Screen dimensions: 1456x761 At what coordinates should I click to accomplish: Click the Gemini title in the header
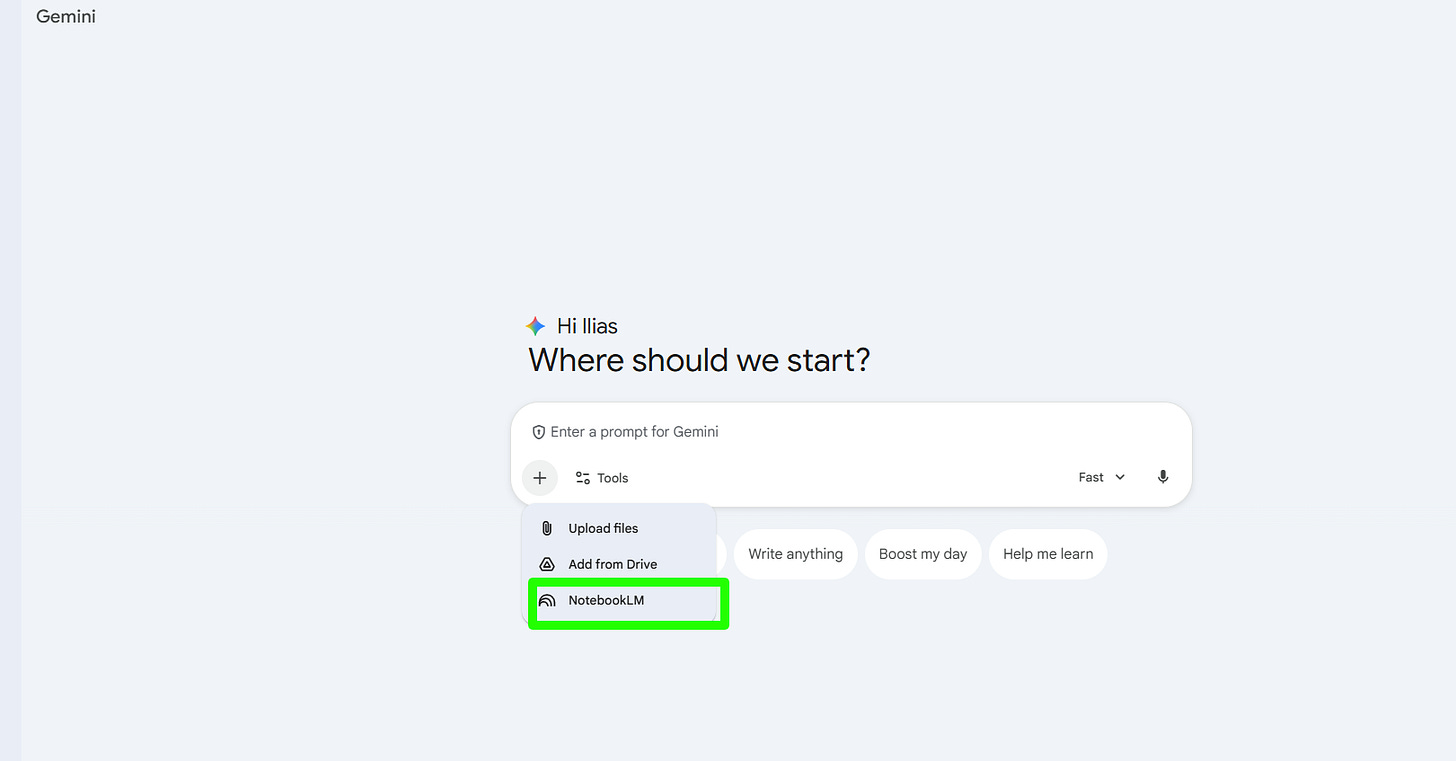tap(66, 17)
